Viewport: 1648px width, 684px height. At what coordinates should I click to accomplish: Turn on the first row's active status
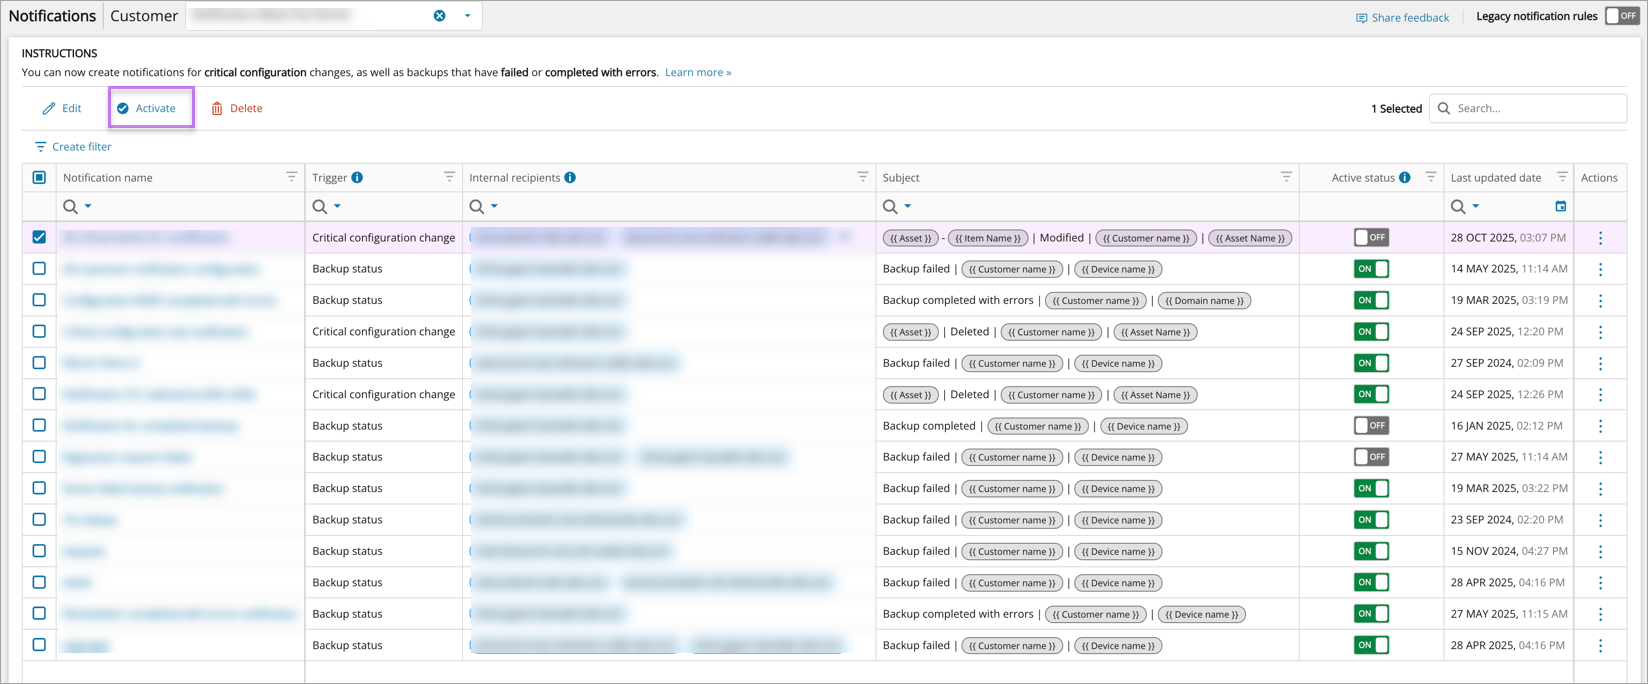[1371, 238]
